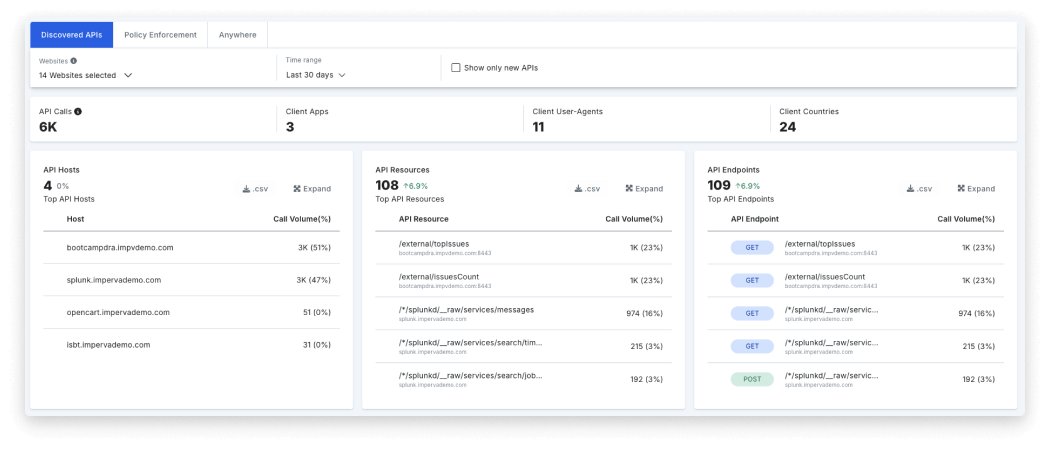This screenshot has height=449, width=1050.
Task: Expand the API Hosts panel
Action: click(311, 188)
